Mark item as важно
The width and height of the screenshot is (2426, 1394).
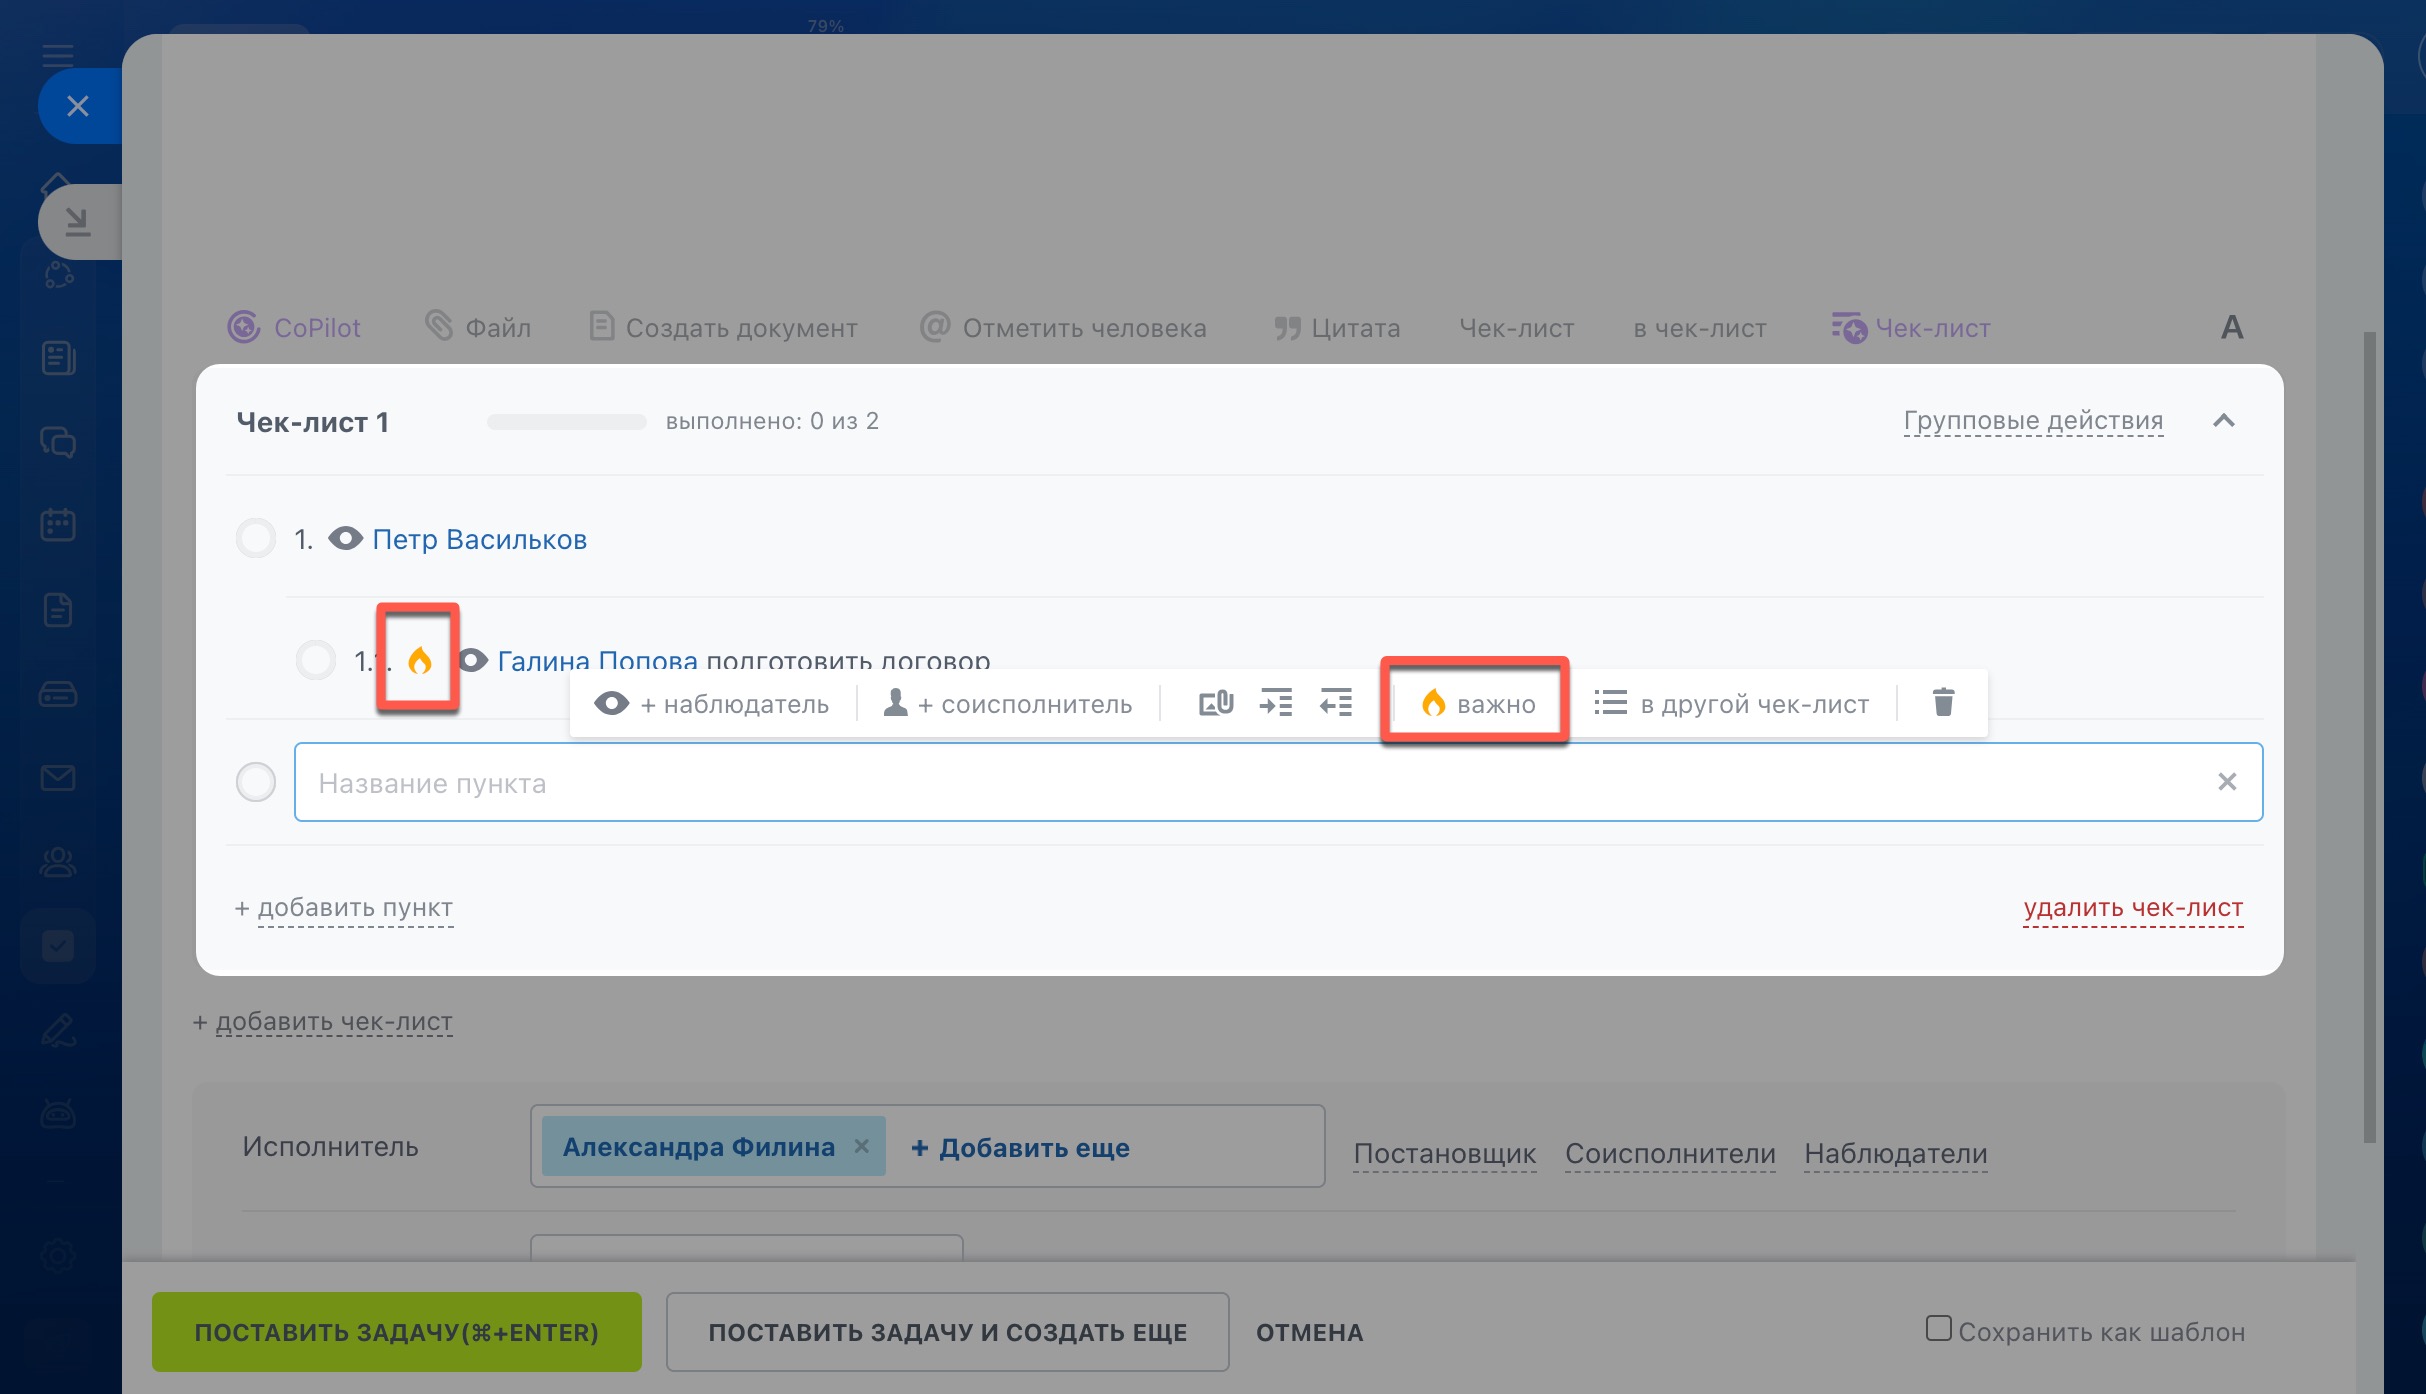click(1477, 704)
